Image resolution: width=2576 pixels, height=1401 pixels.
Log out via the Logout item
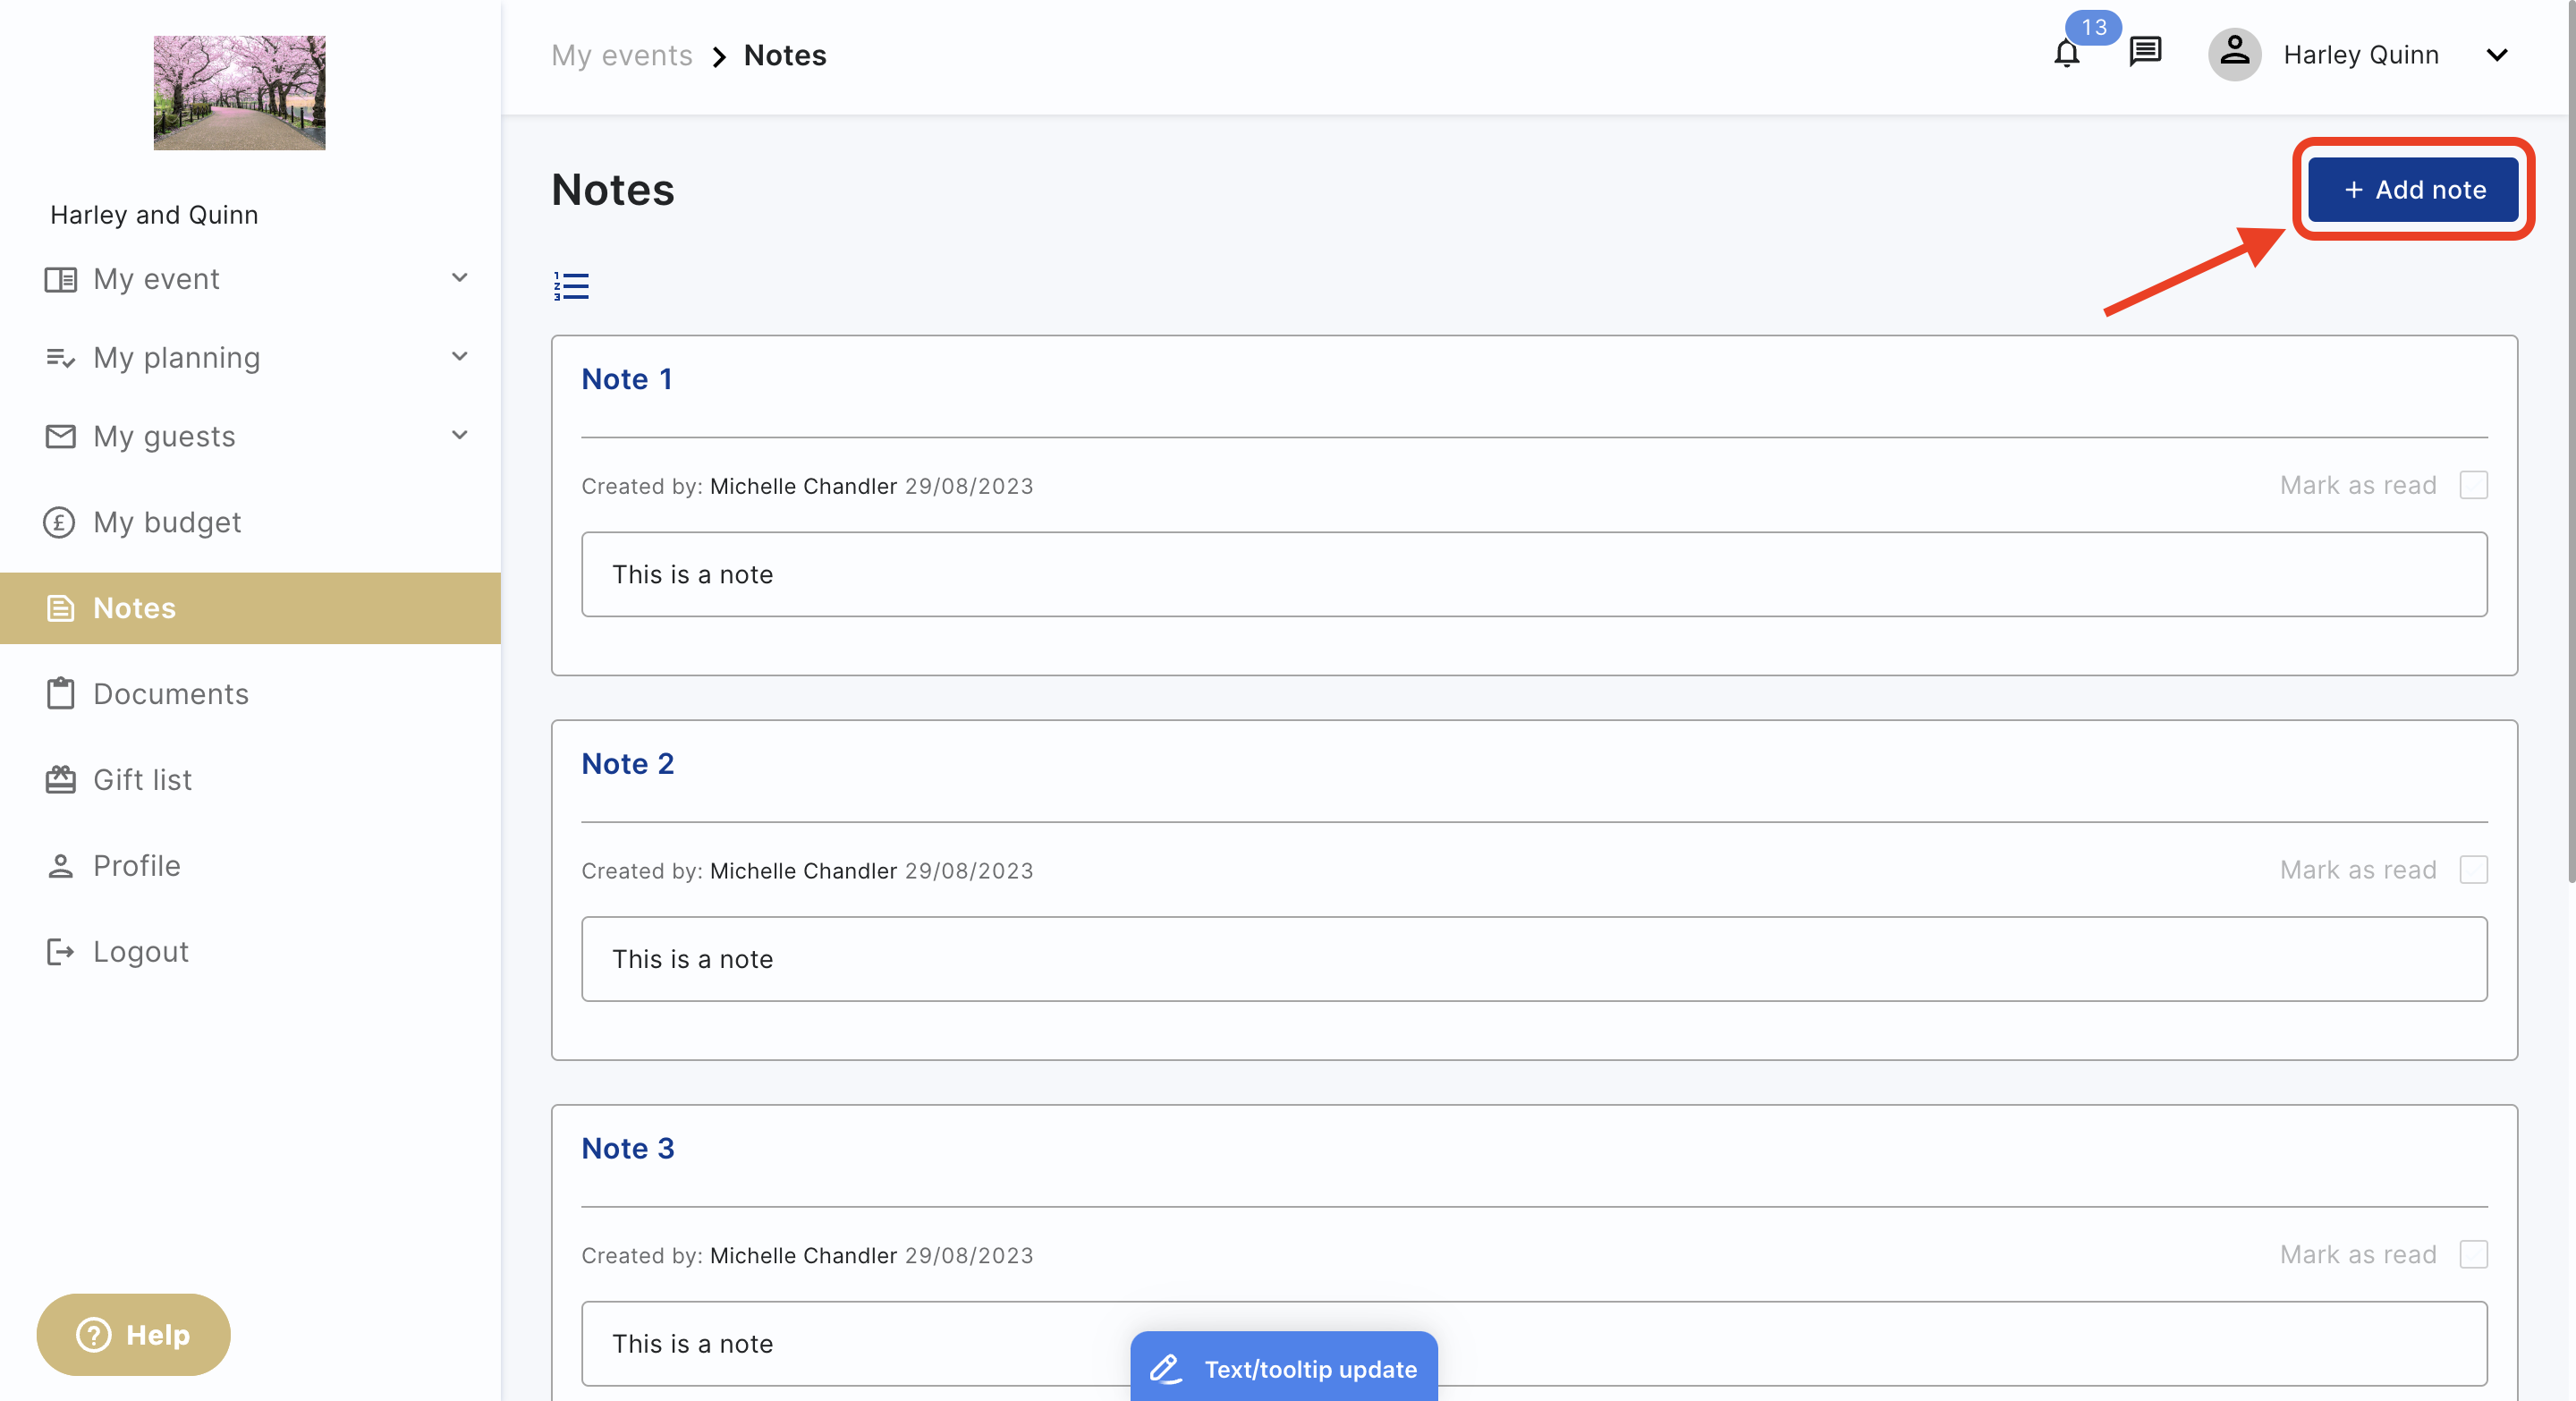(x=250, y=952)
